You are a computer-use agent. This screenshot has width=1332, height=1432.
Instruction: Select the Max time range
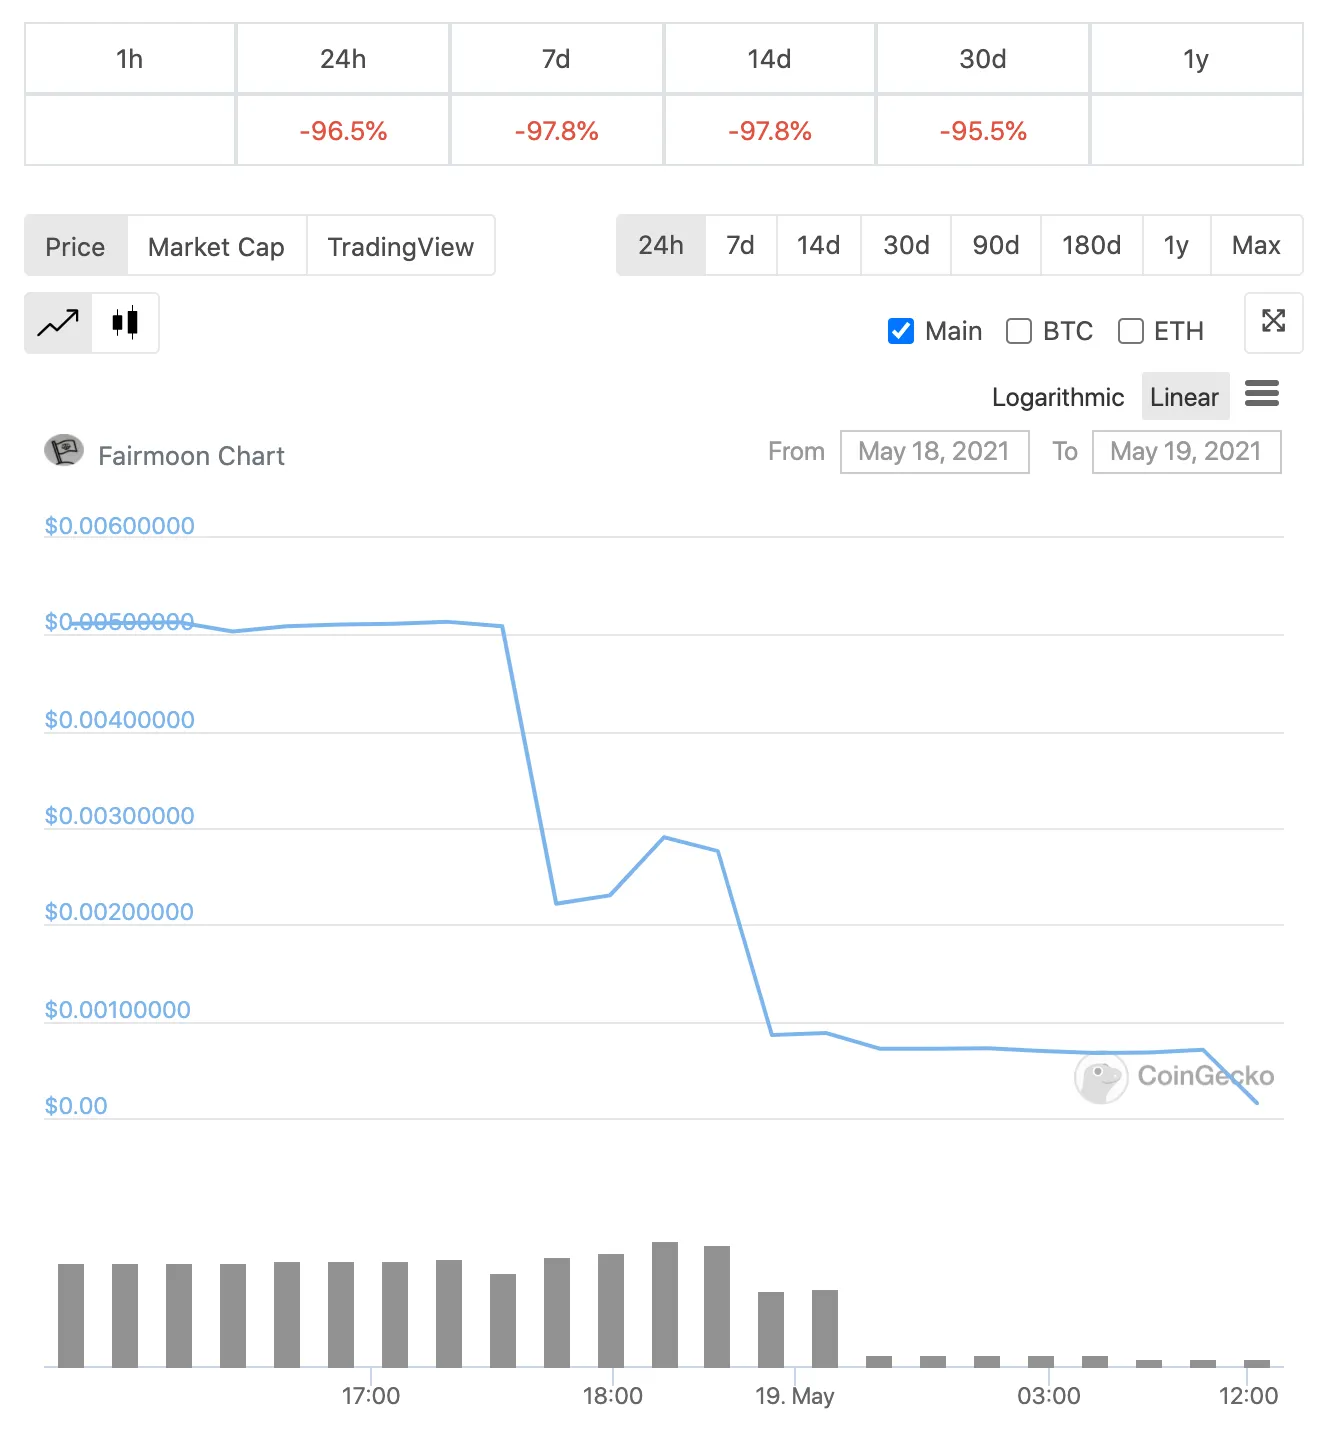(1257, 245)
